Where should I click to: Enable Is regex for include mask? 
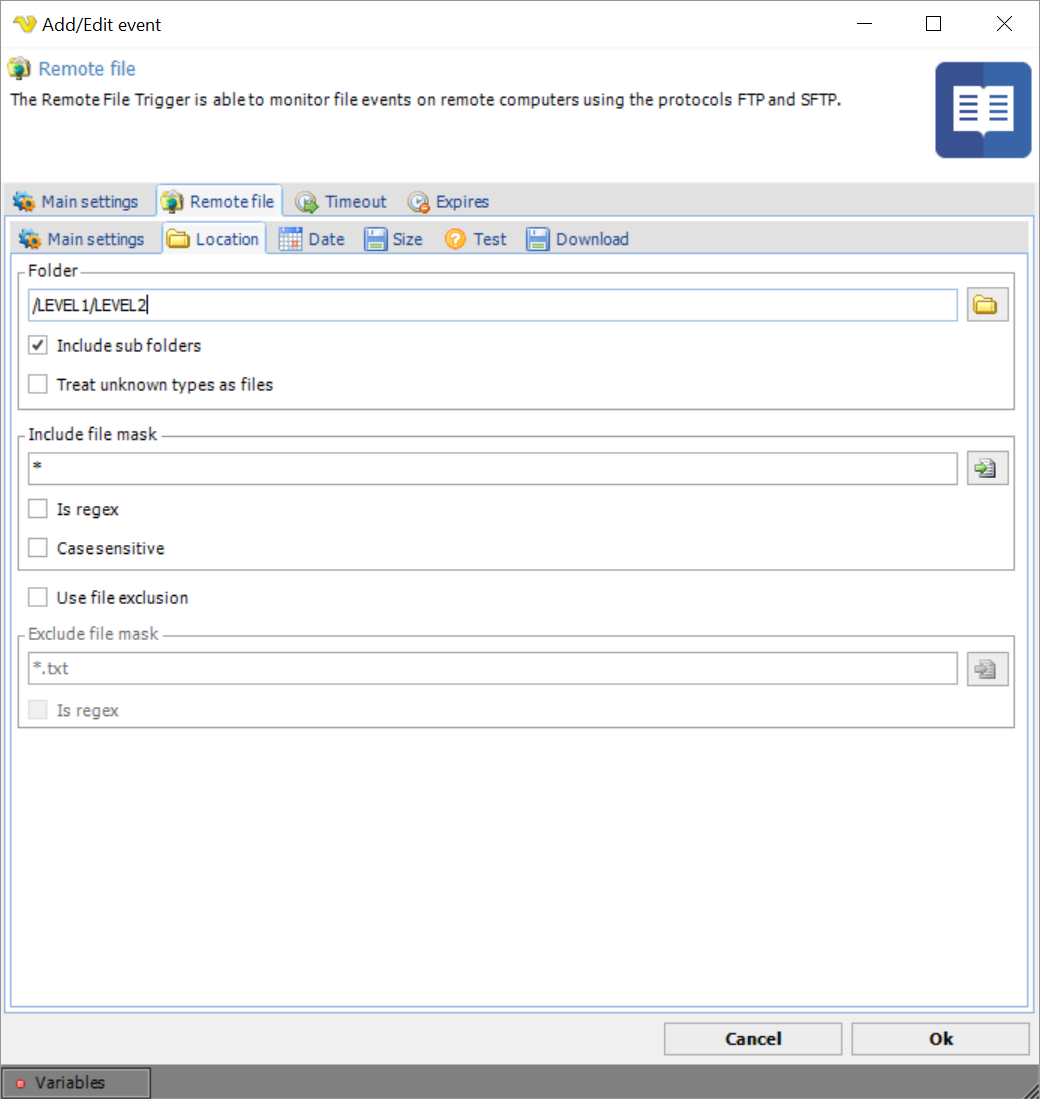point(38,510)
